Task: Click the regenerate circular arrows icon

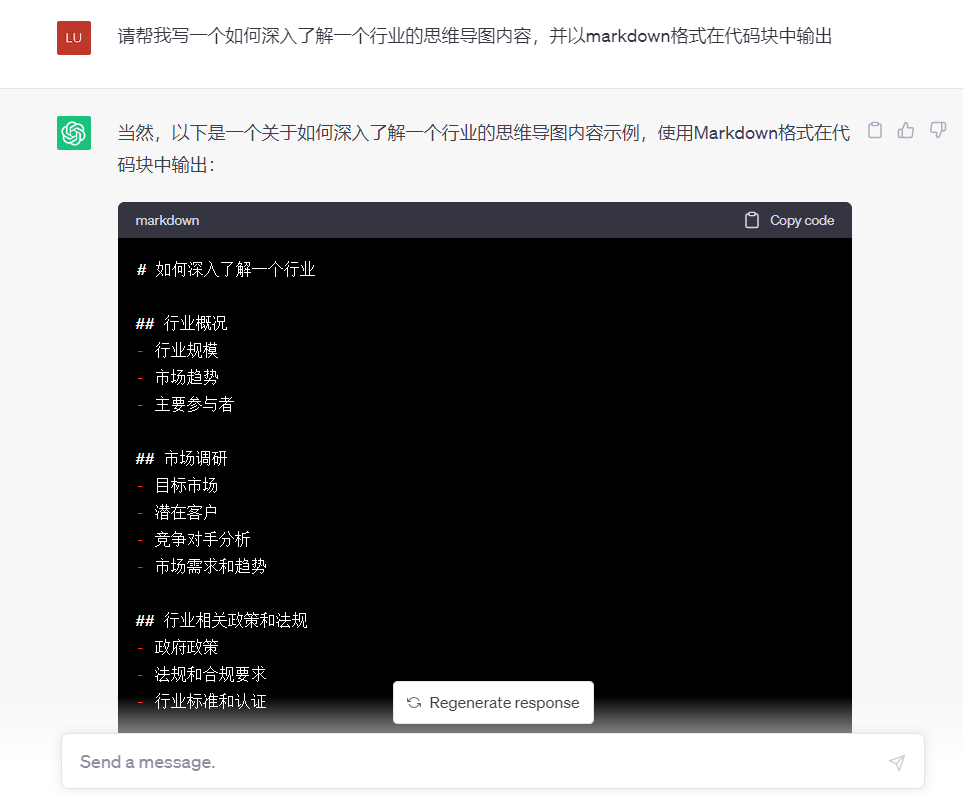Action: (413, 702)
